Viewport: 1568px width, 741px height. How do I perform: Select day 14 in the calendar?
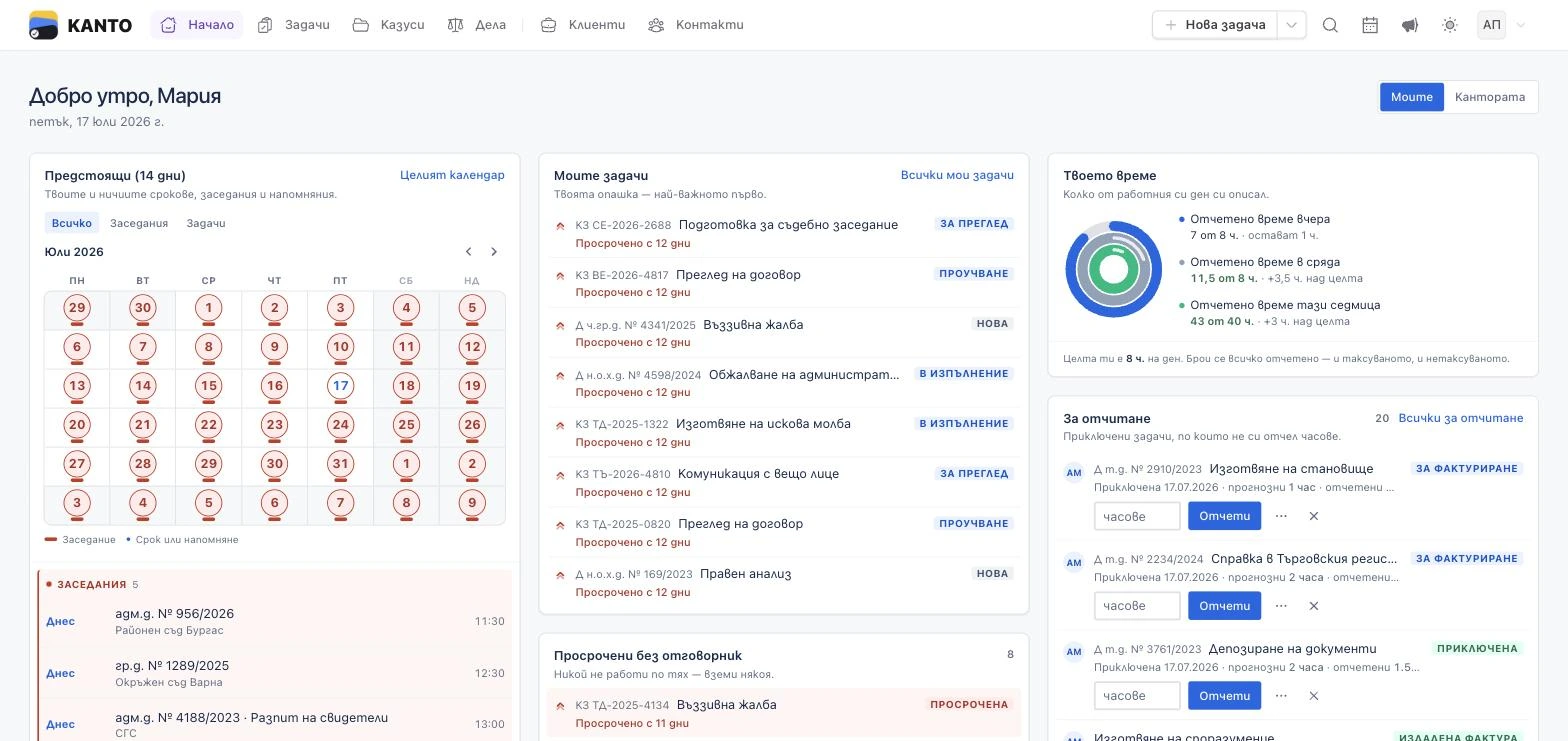(x=143, y=386)
